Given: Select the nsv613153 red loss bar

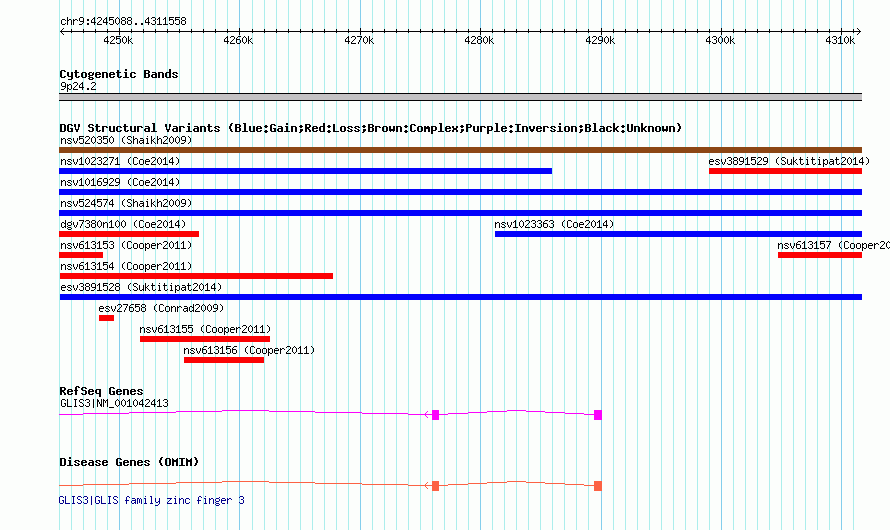Looking at the screenshot, I should (81, 255).
